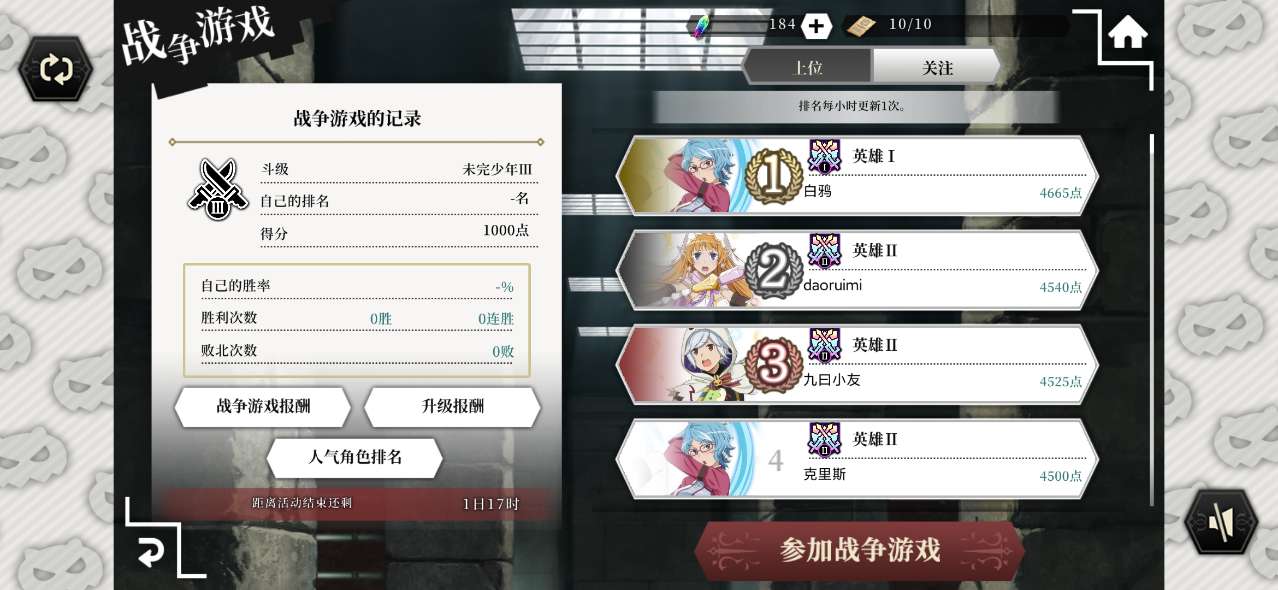
Task: Mute sound with the speaker hexagon icon
Action: click(1220, 522)
